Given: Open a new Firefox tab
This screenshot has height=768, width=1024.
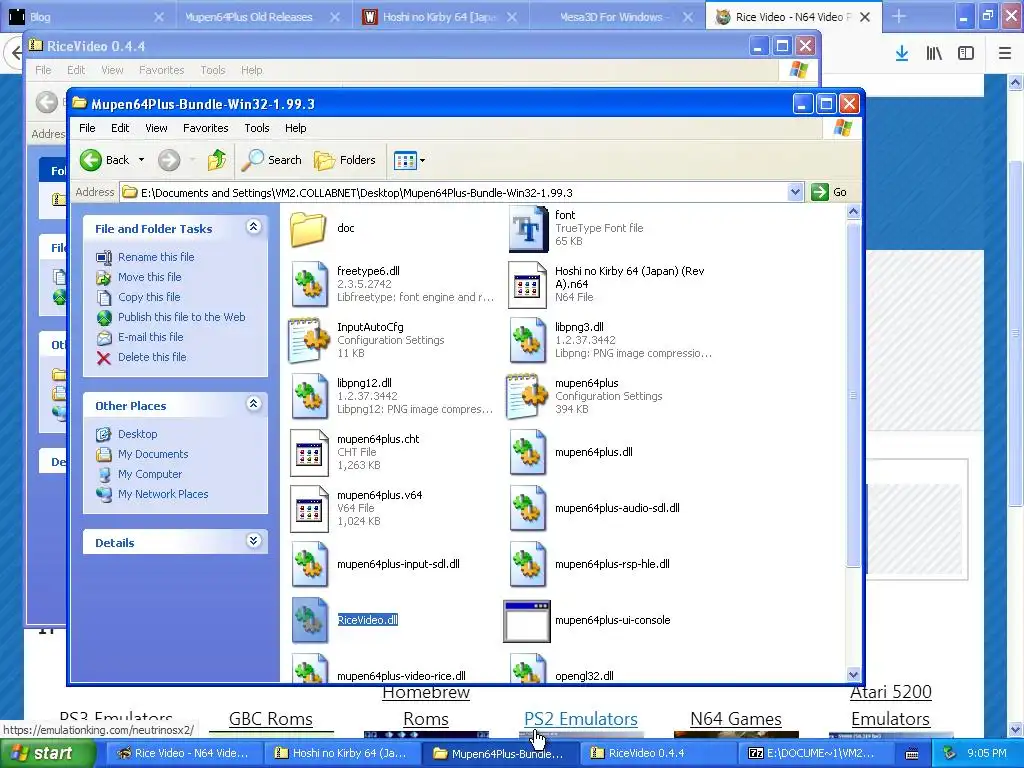Looking at the screenshot, I should 899,16.
